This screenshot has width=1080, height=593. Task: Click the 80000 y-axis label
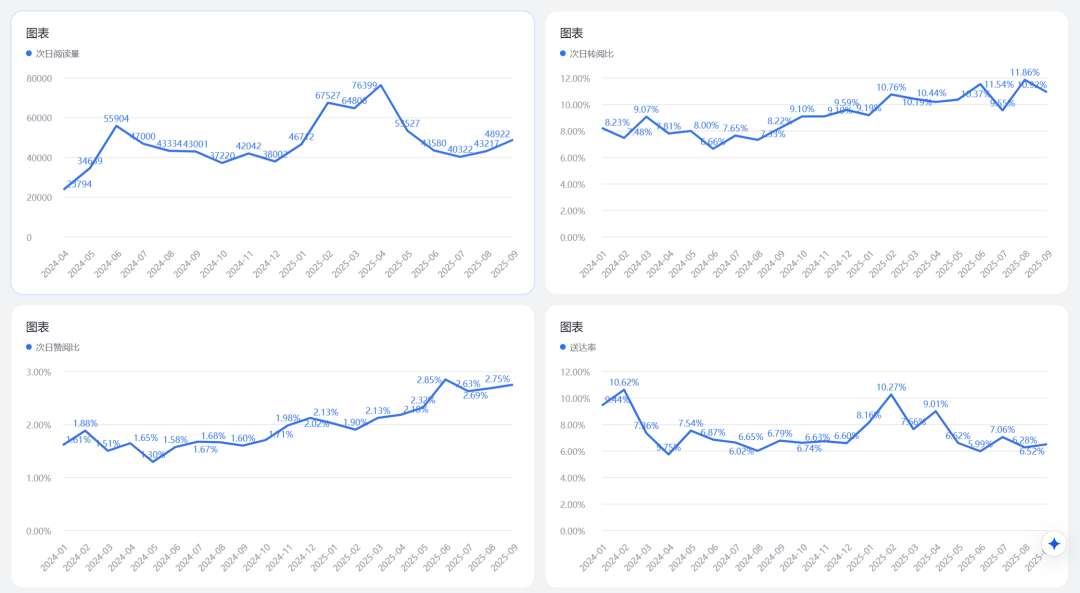(39, 78)
